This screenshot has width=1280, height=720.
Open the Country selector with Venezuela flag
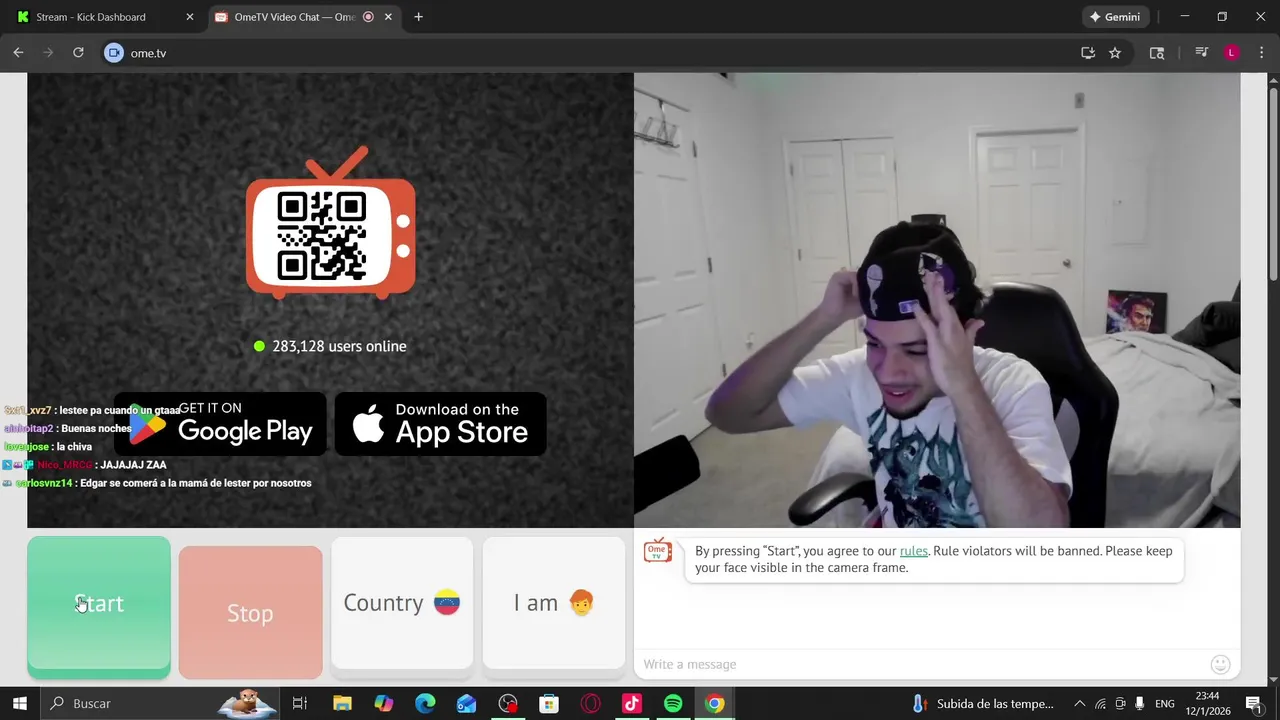[x=402, y=603]
